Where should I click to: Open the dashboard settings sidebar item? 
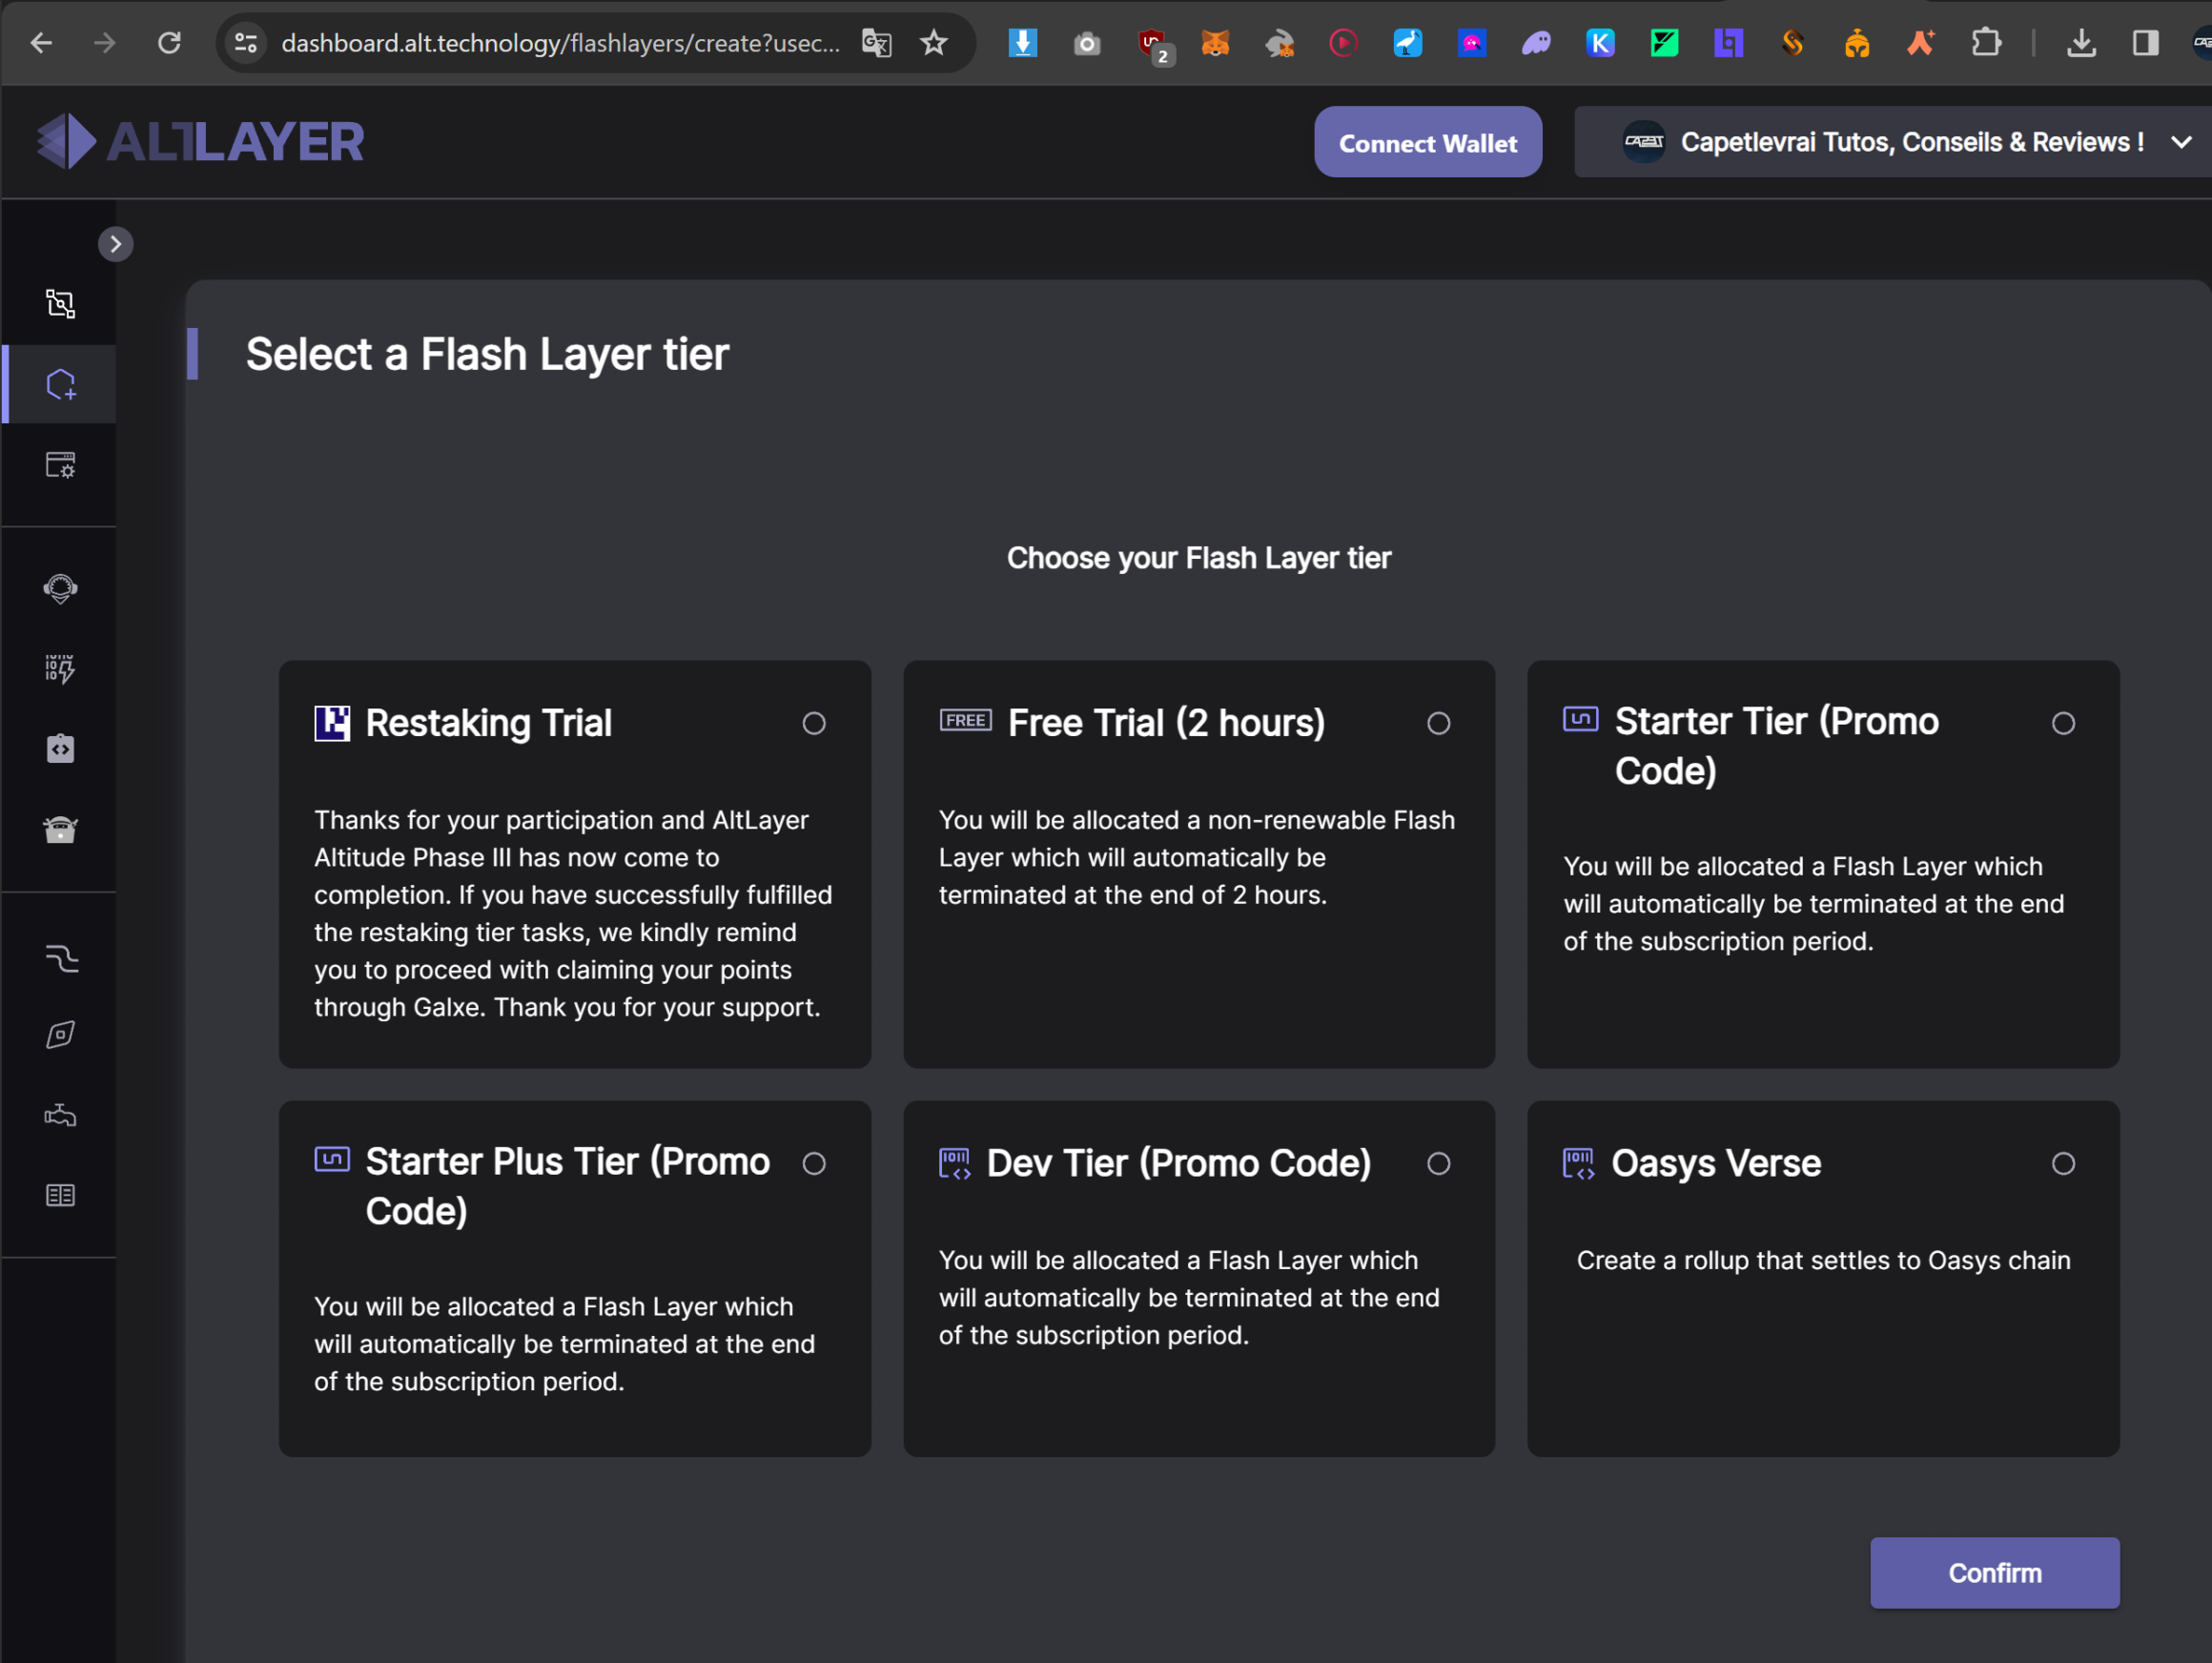pos(60,465)
